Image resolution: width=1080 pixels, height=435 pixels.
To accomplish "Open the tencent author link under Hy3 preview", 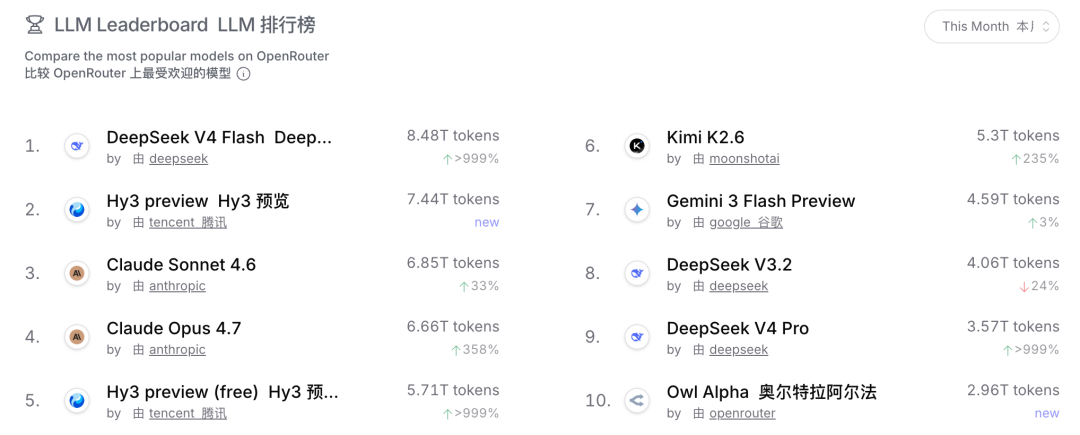I will click(188, 222).
